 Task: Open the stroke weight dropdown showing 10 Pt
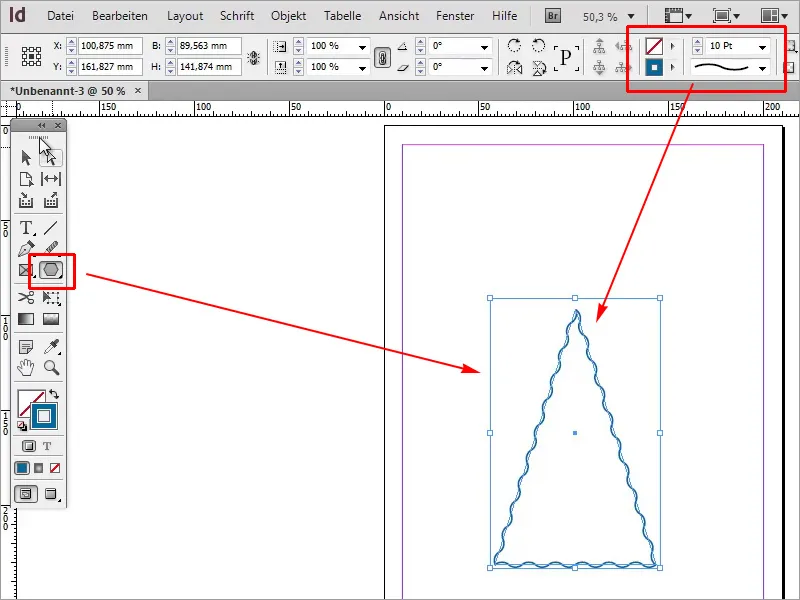pos(762,47)
